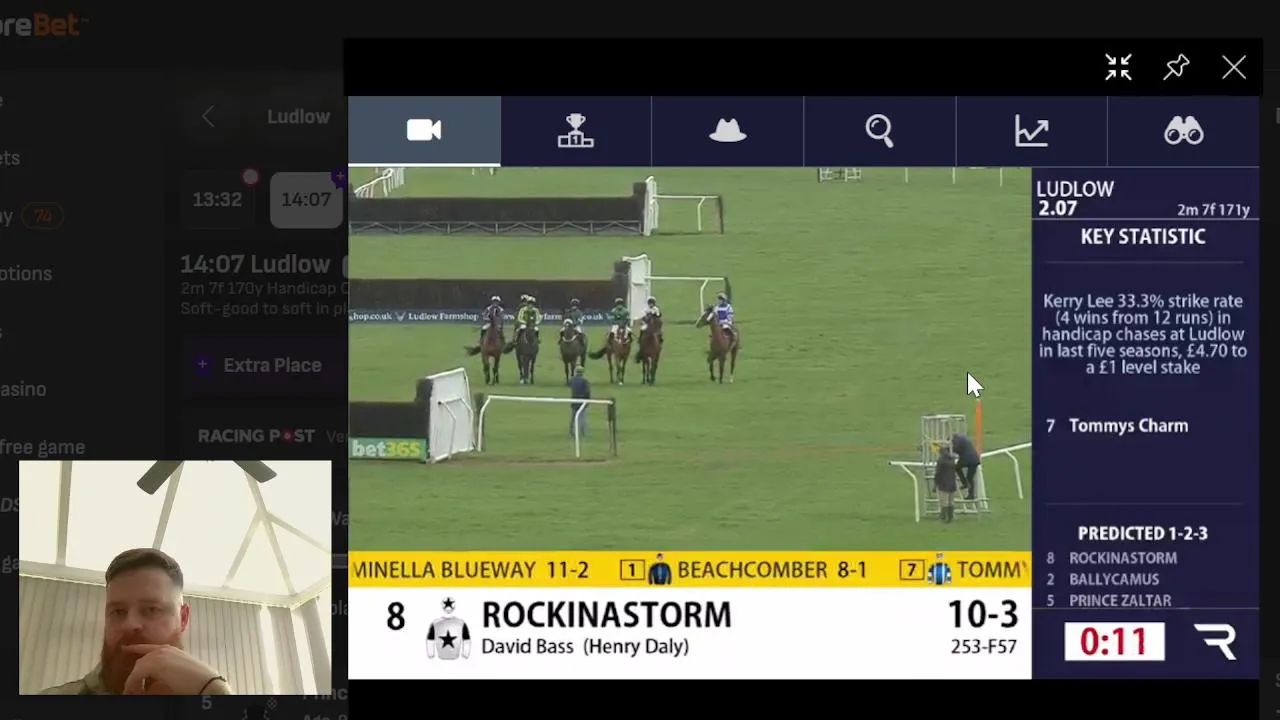Shrink the player with the collapse arrows icon
This screenshot has width=1280, height=720.
click(x=1118, y=67)
